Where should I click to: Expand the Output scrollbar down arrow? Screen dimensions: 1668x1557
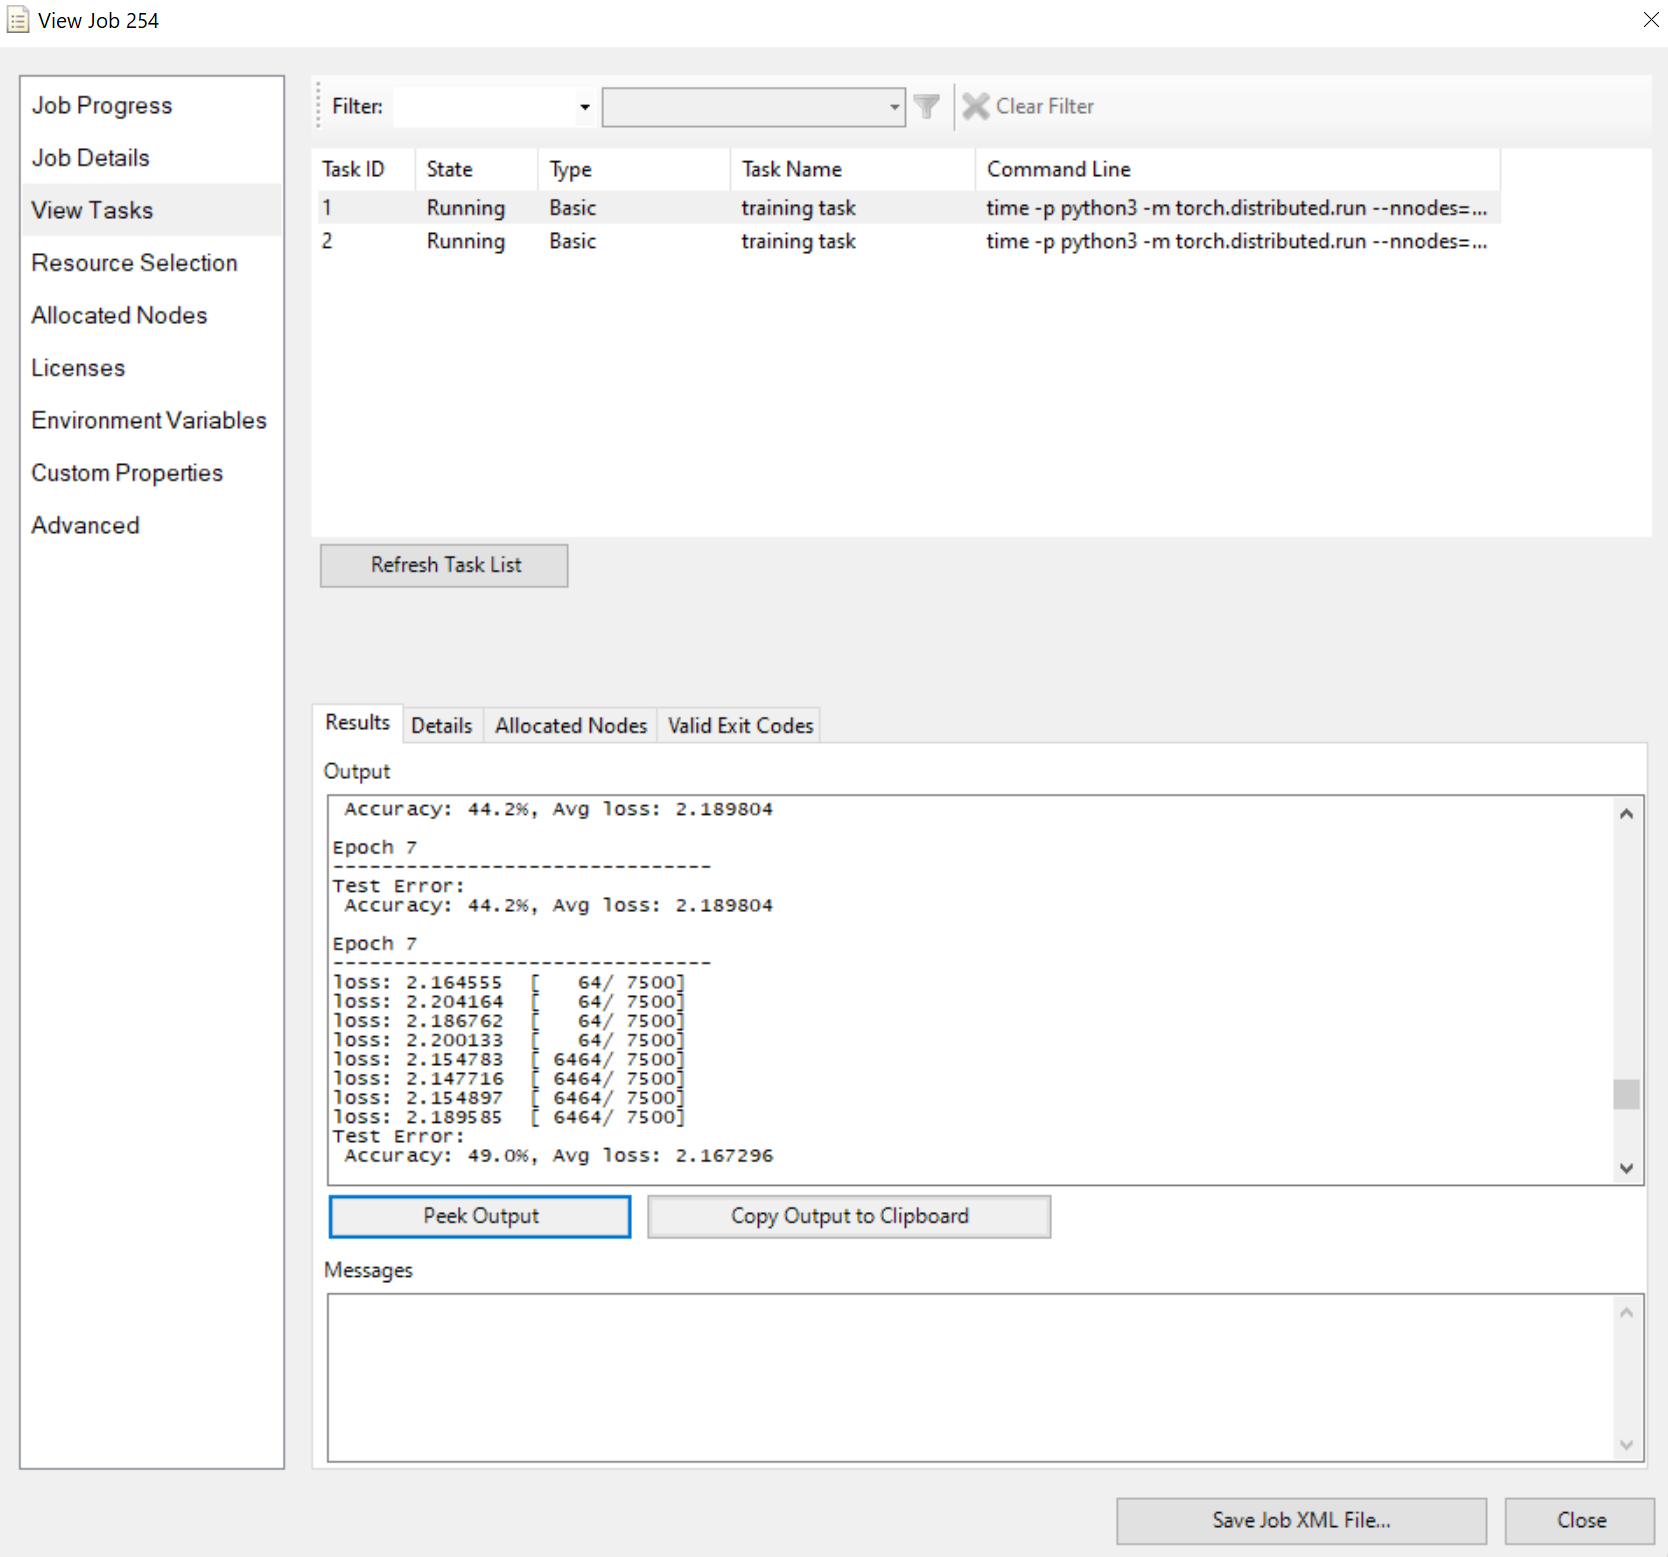[1626, 1168]
